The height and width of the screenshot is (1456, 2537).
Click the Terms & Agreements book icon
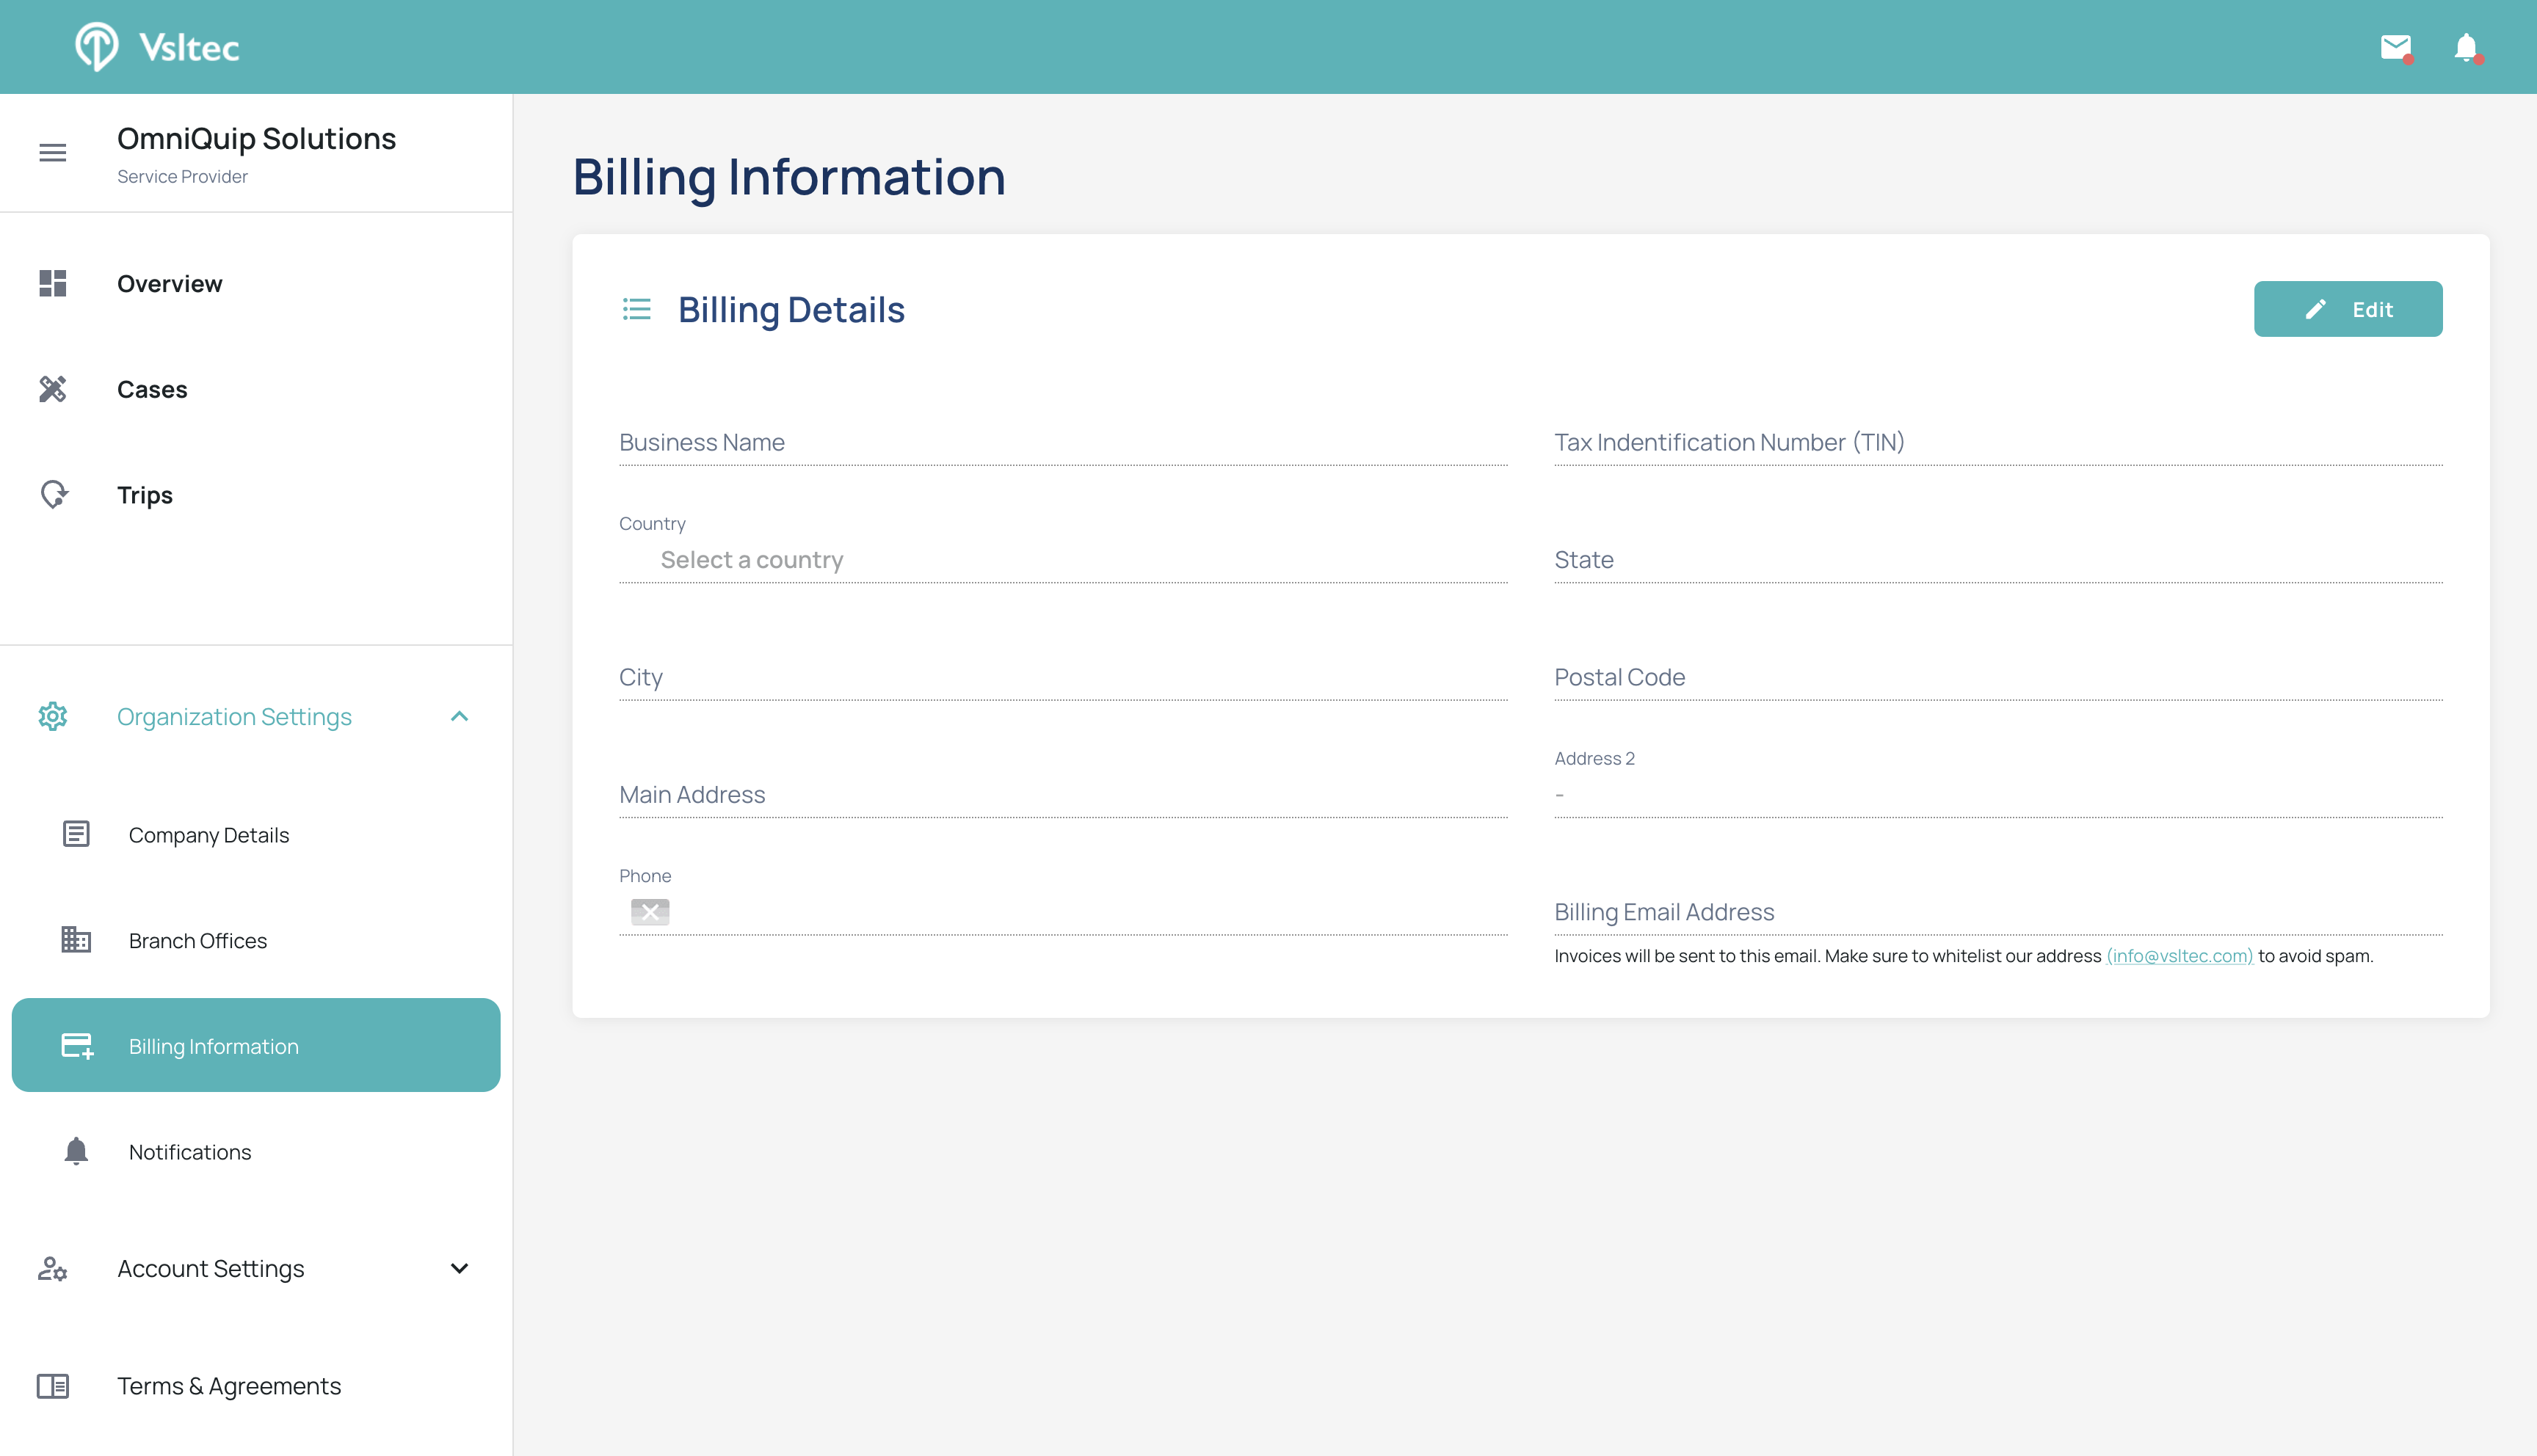coord(53,1386)
